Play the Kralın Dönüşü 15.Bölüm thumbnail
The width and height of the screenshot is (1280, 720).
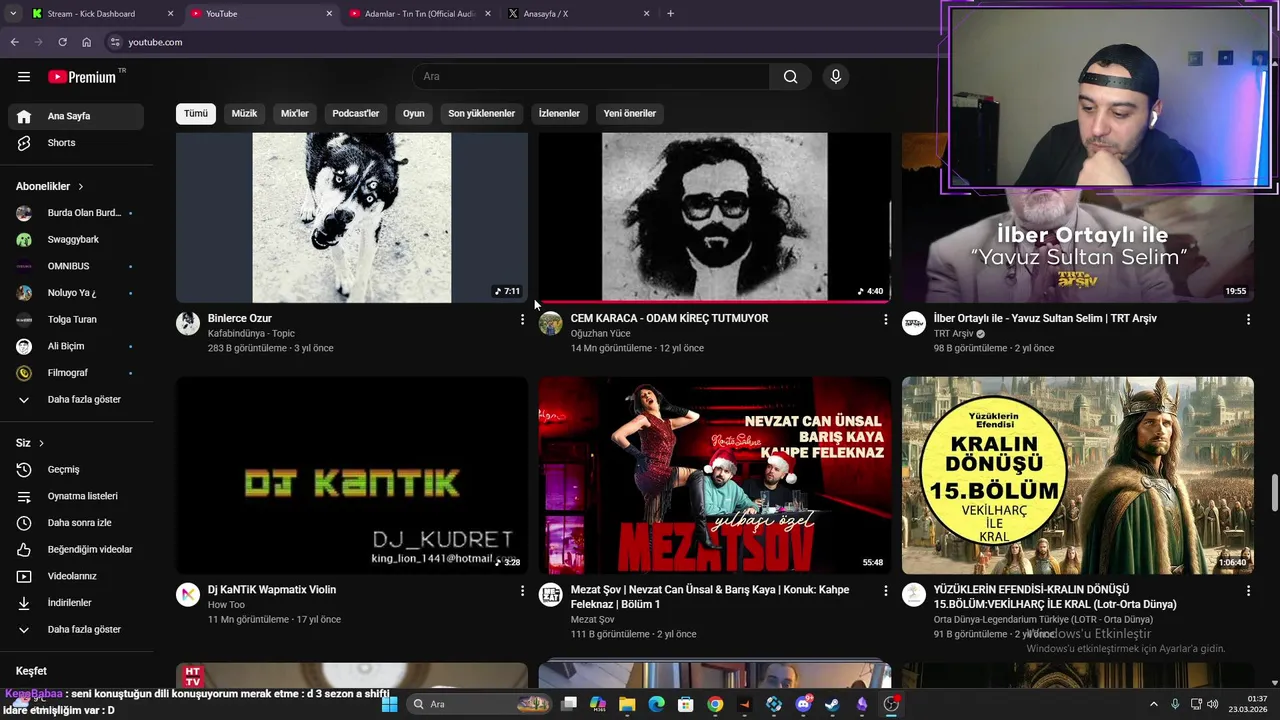click(1078, 475)
